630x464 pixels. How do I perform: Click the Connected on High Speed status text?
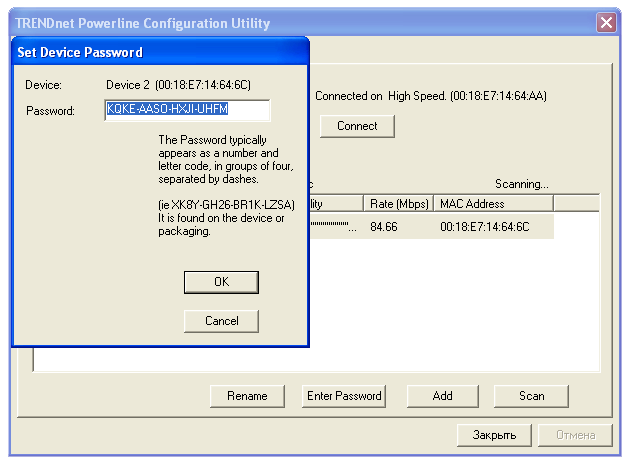[x=431, y=96]
